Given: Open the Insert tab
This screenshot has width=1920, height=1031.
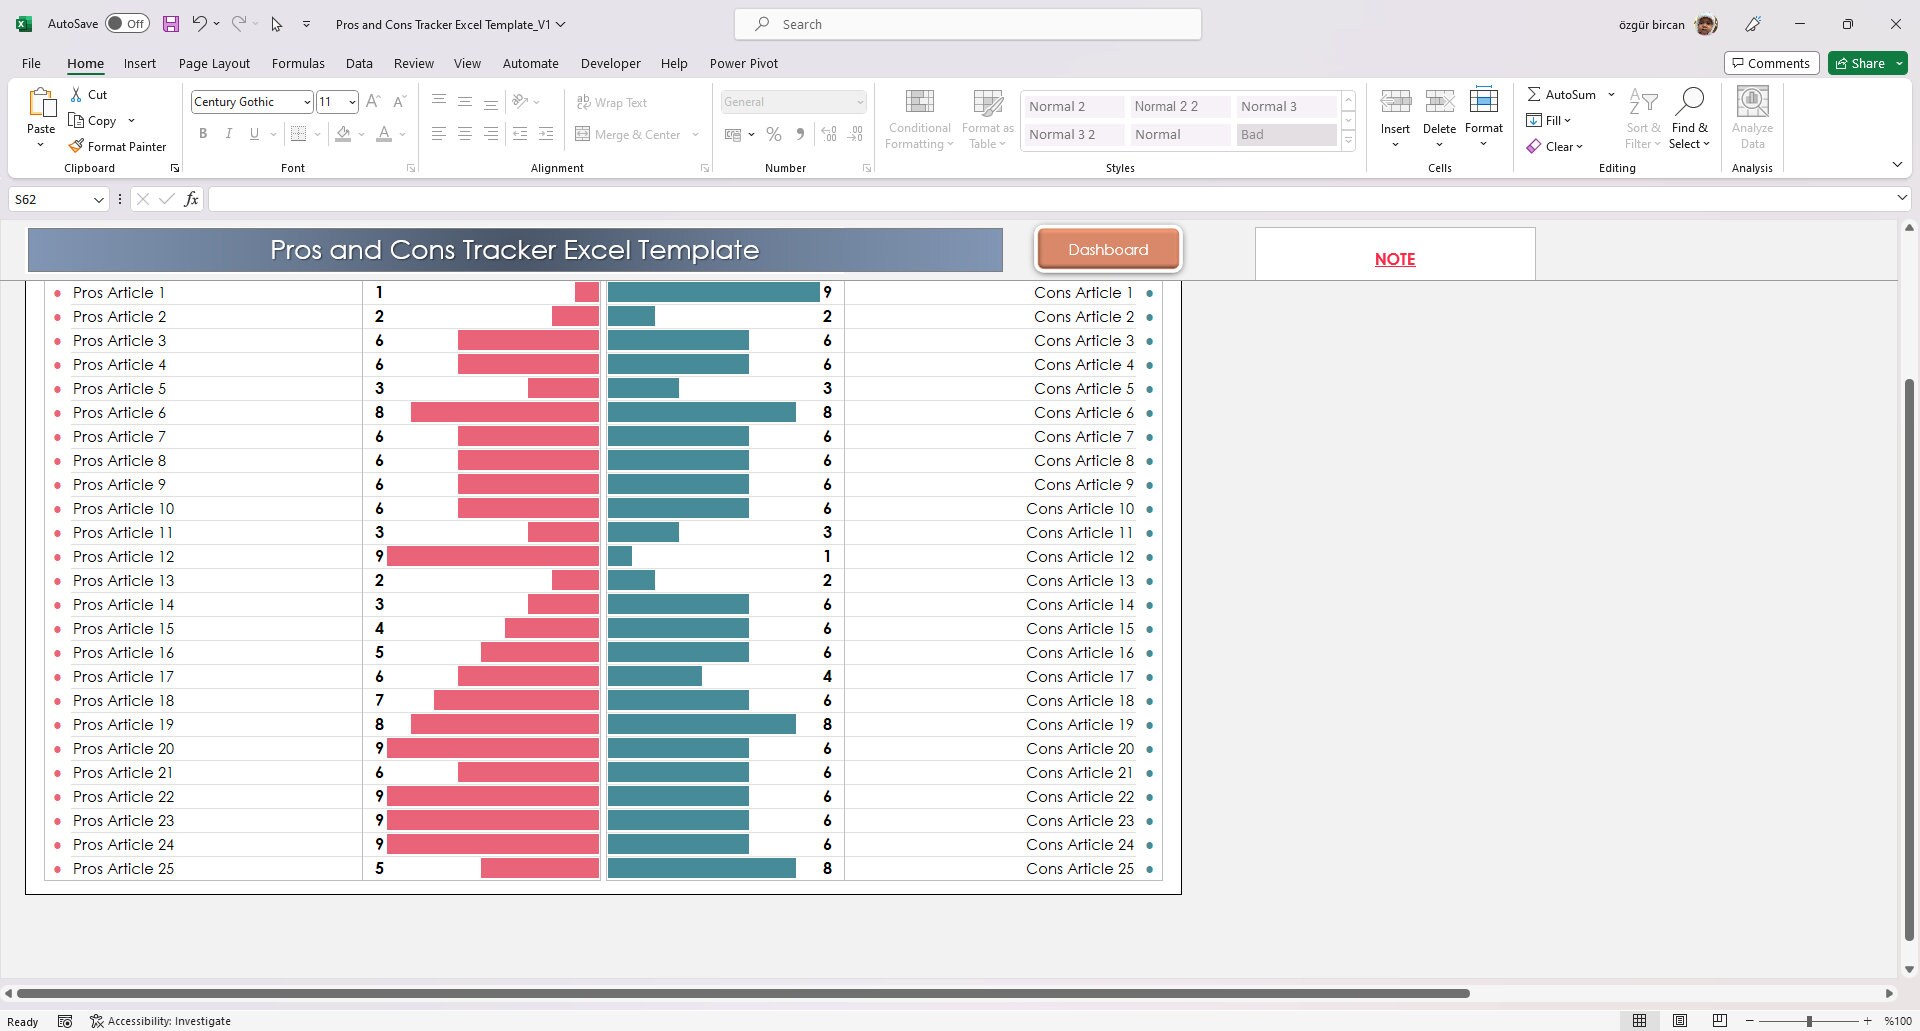Looking at the screenshot, I should click(140, 63).
